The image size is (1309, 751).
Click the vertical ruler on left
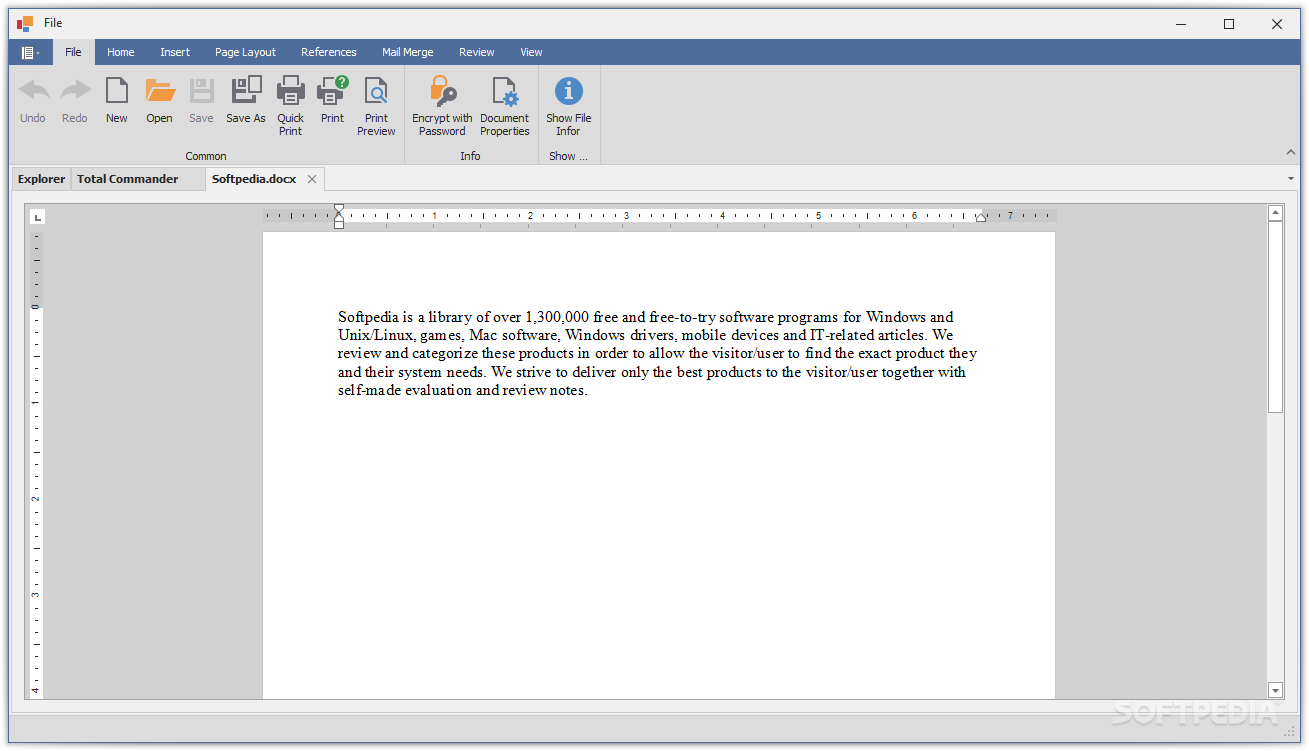(x=37, y=465)
